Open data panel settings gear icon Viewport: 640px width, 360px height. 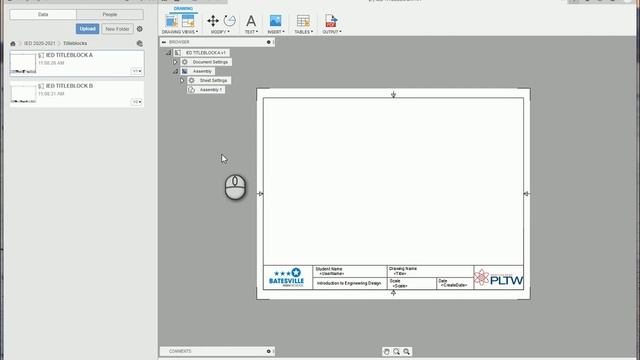coord(140,29)
